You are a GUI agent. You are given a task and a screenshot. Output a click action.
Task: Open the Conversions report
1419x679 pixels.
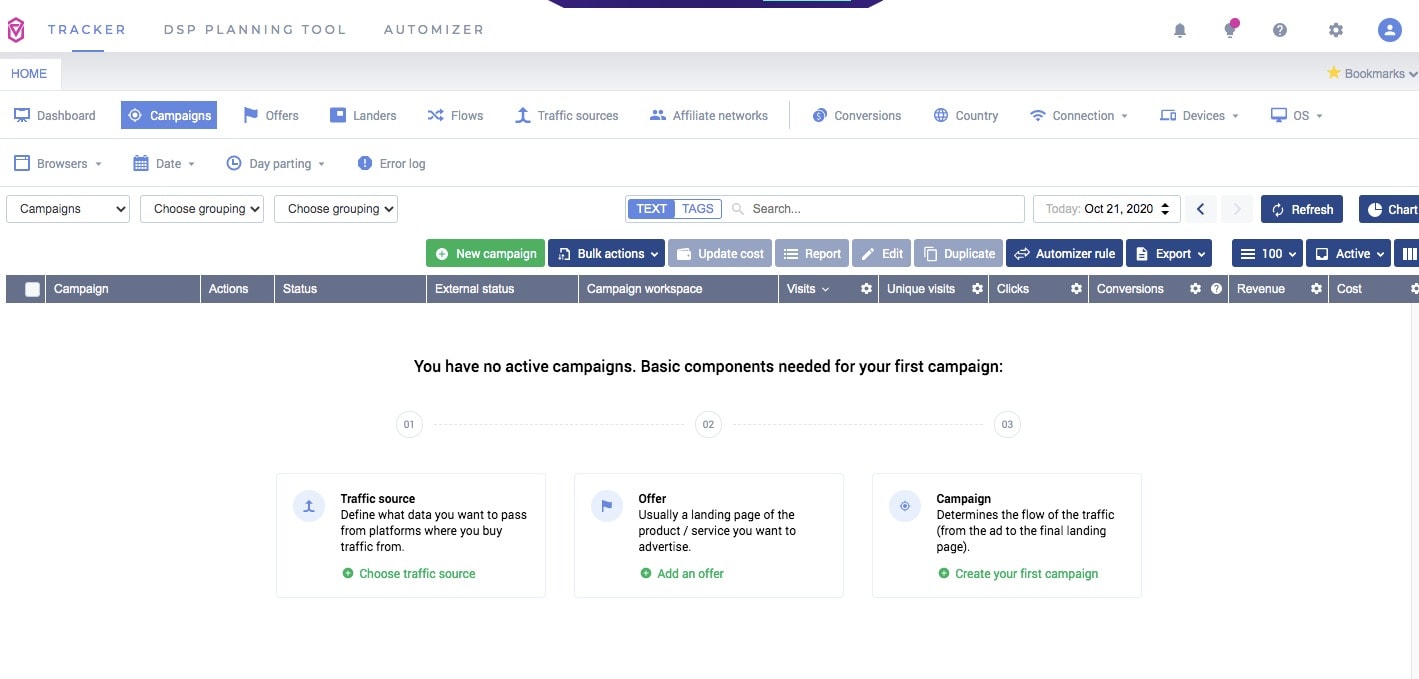pyautogui.click(x=857, y=115)
